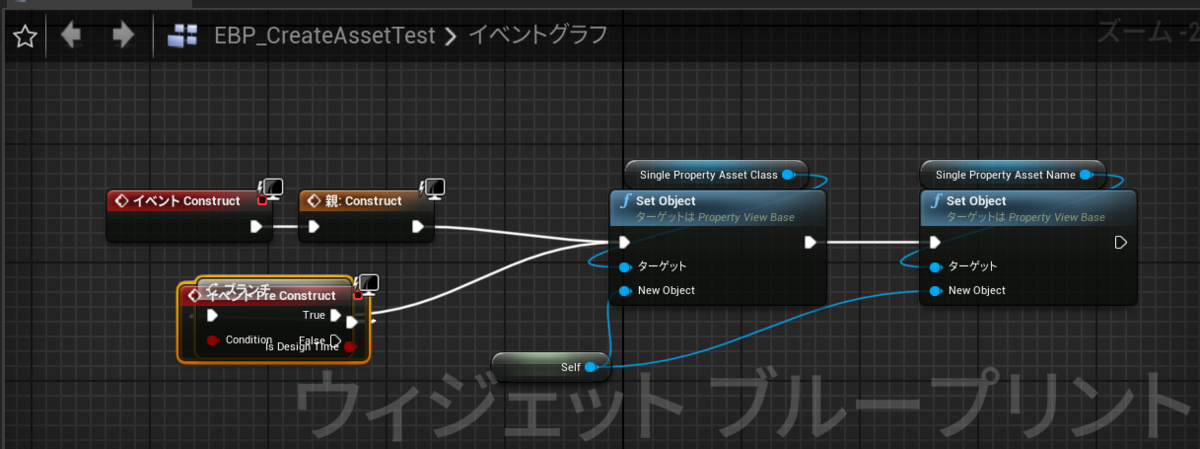
Task: Click True exec pin on branch node
Action: 336,315
